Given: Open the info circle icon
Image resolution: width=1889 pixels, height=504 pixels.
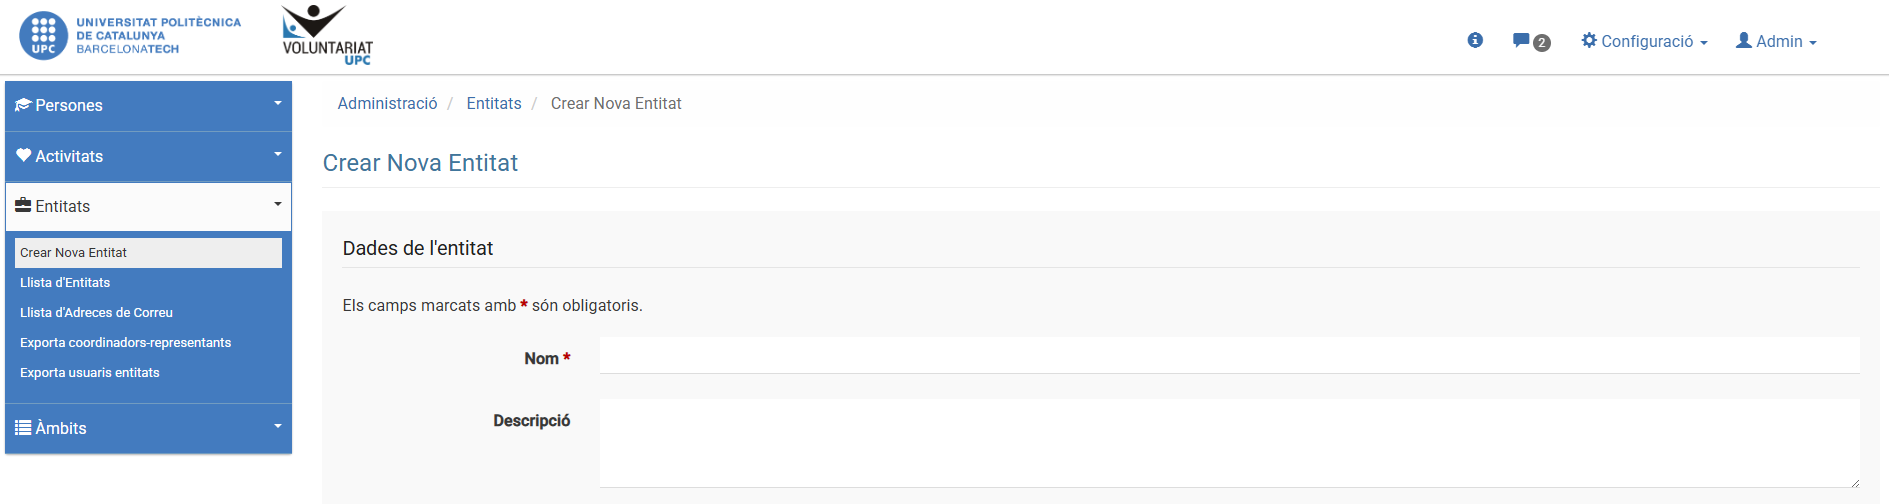Looking at the screenshot, I should point(1475,40).
